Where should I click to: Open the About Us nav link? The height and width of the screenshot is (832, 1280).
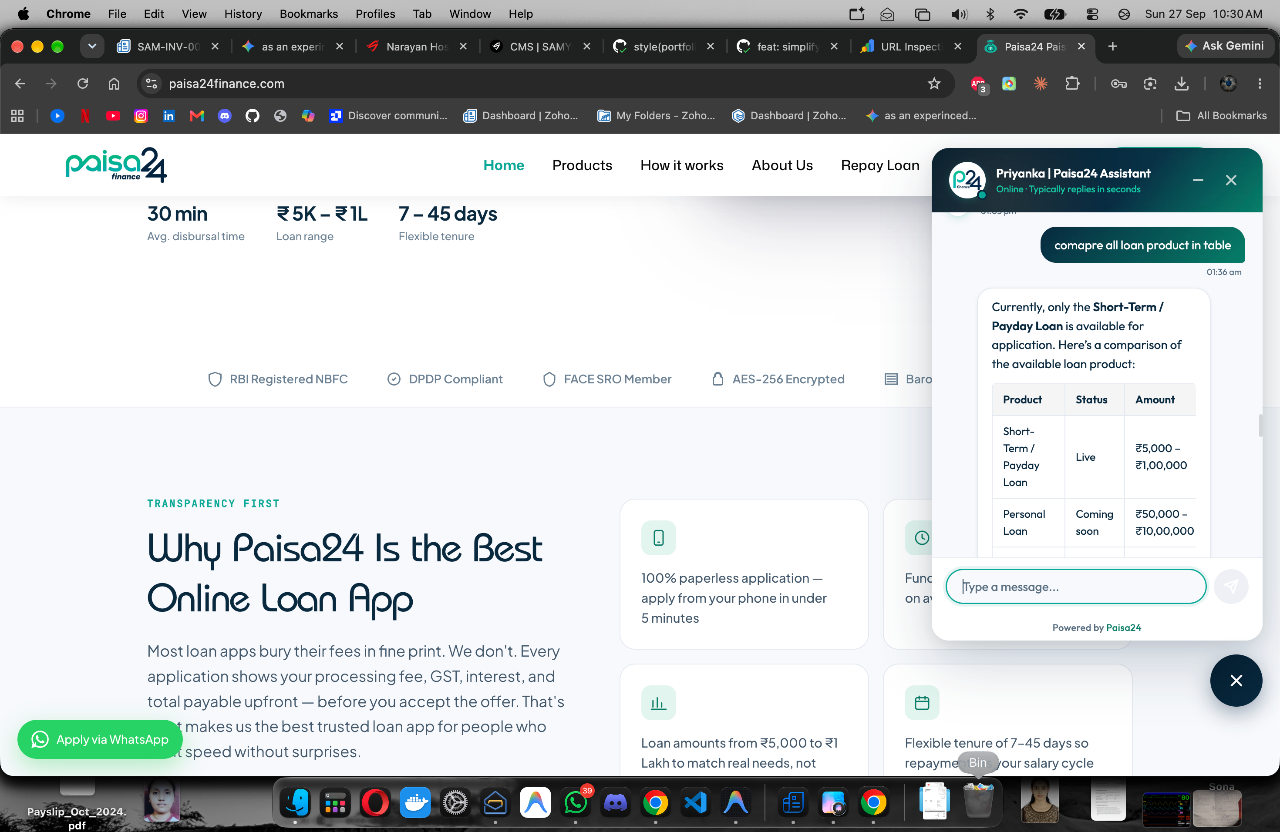pos(782,165)
